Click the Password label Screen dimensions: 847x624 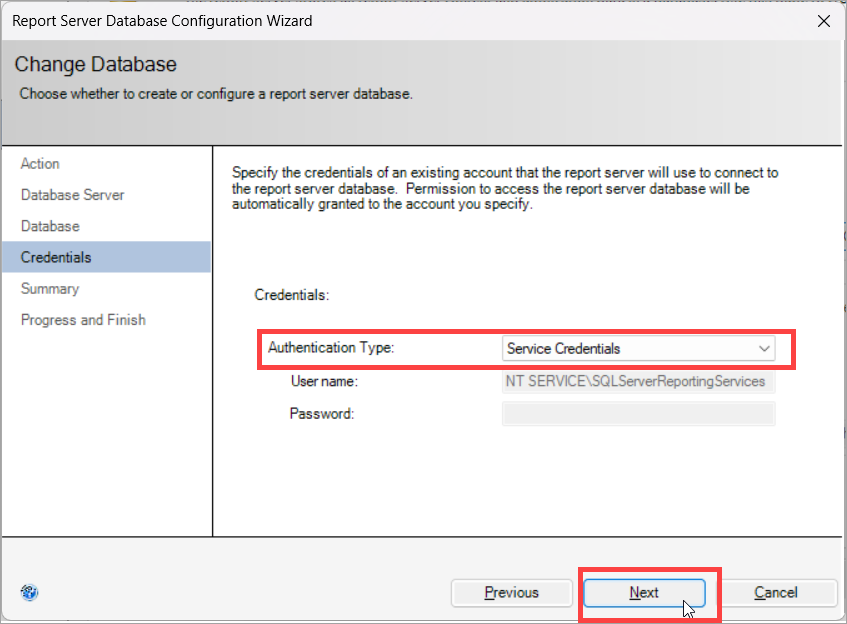322,414
